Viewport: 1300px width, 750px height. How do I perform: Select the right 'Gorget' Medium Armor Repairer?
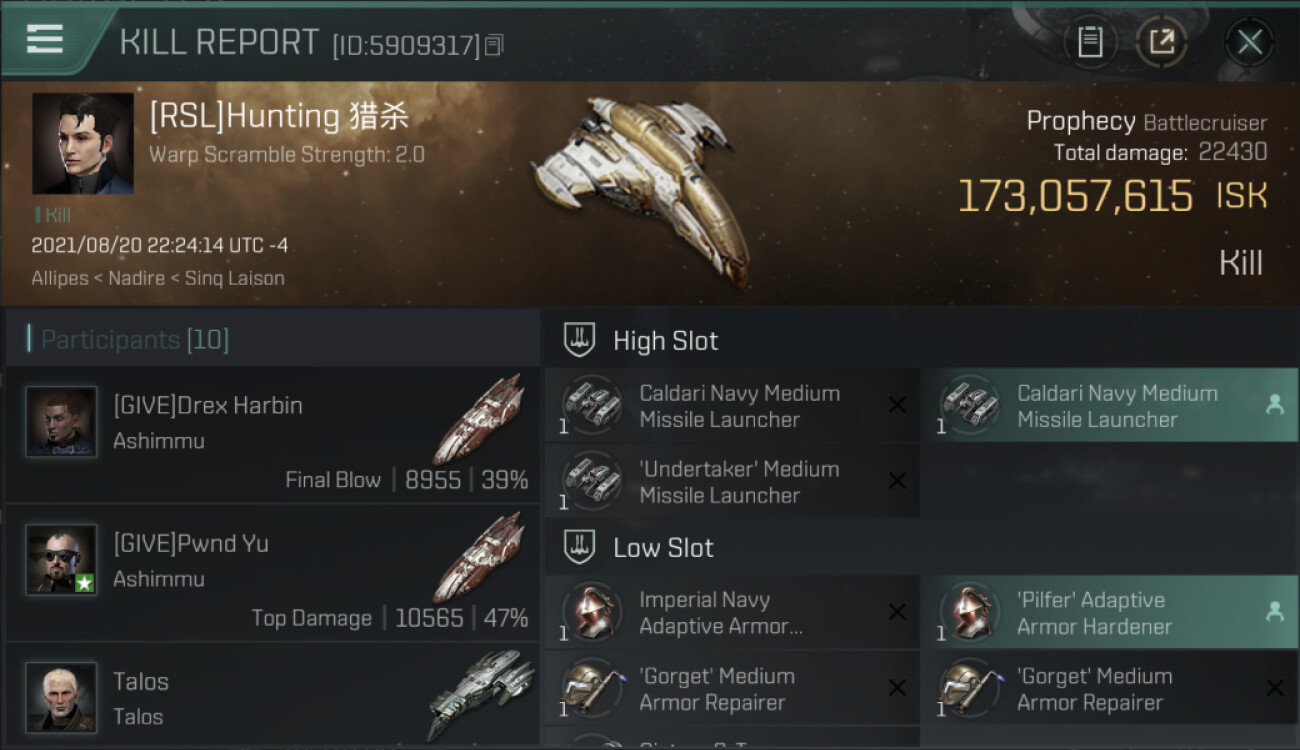click(x=1110, y=688)
